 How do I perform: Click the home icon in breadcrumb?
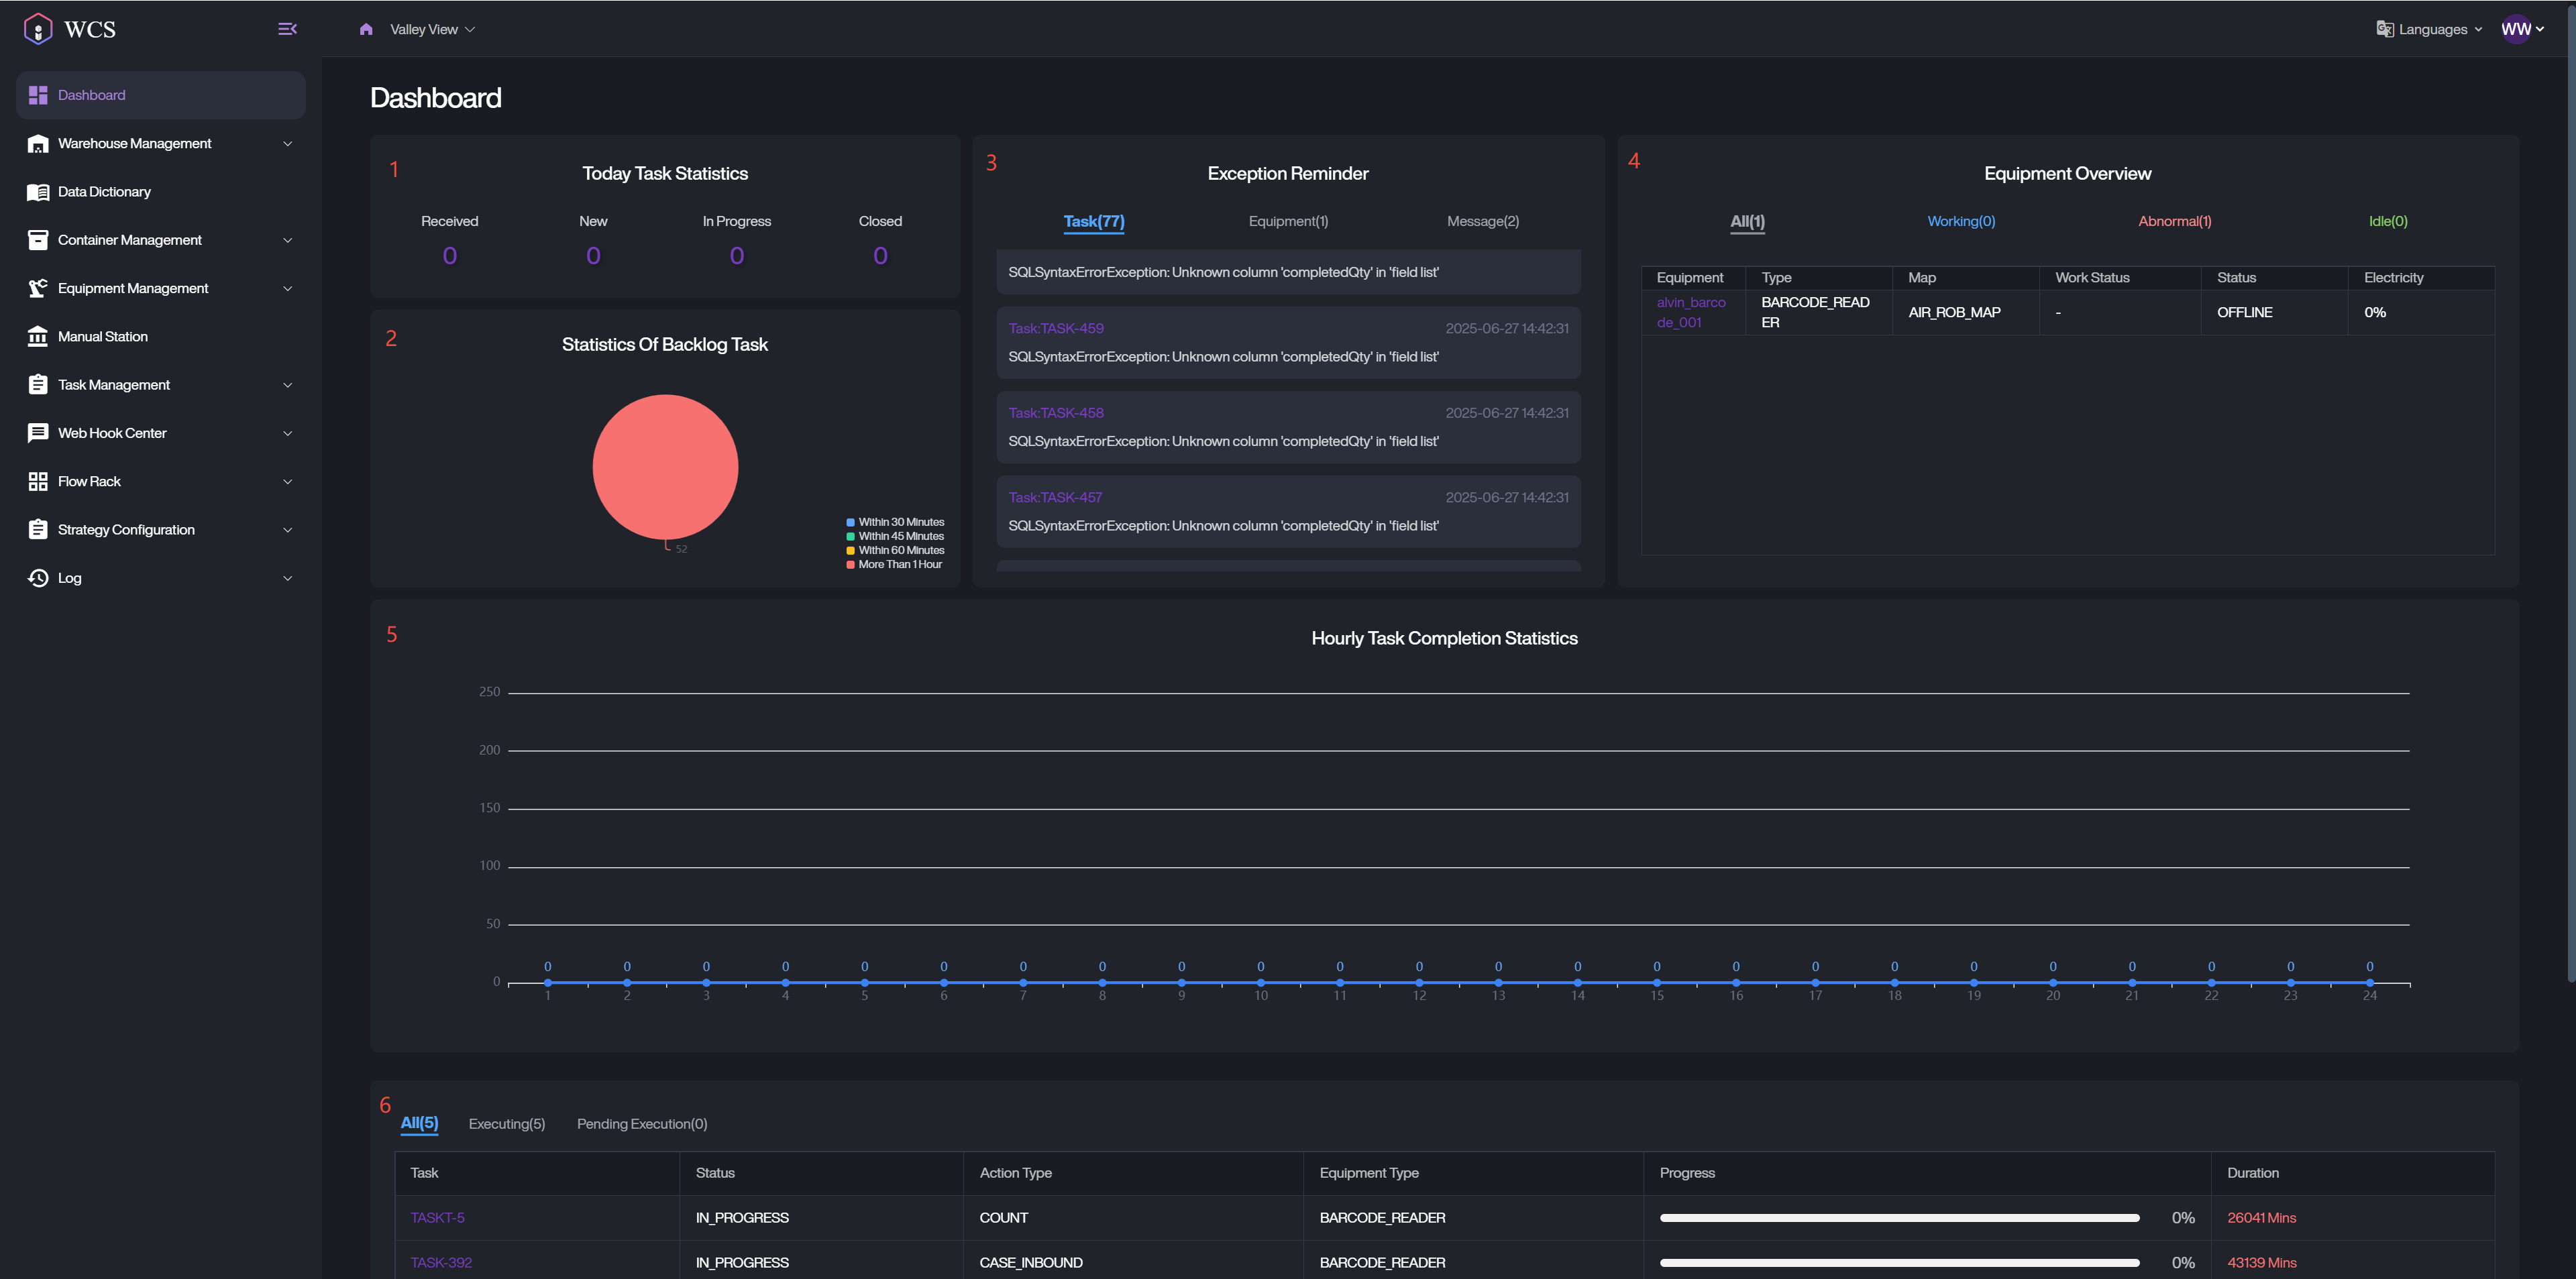(x=366, y=29)
